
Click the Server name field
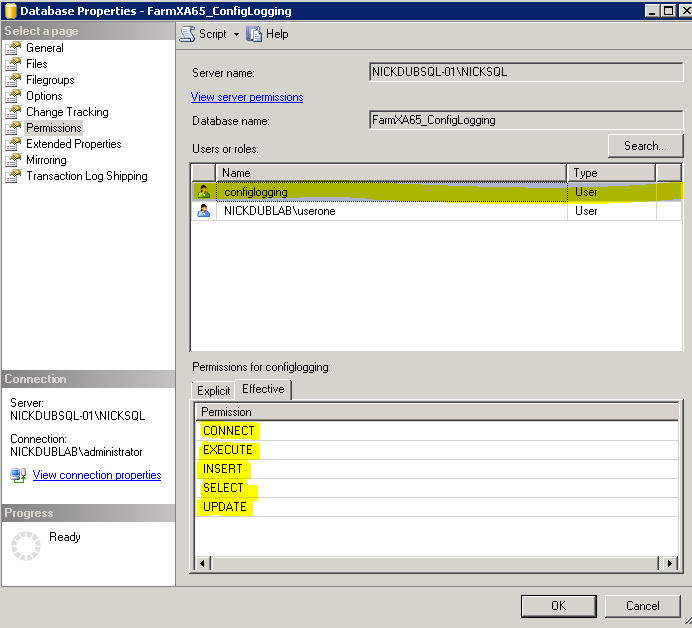(526, 72)
